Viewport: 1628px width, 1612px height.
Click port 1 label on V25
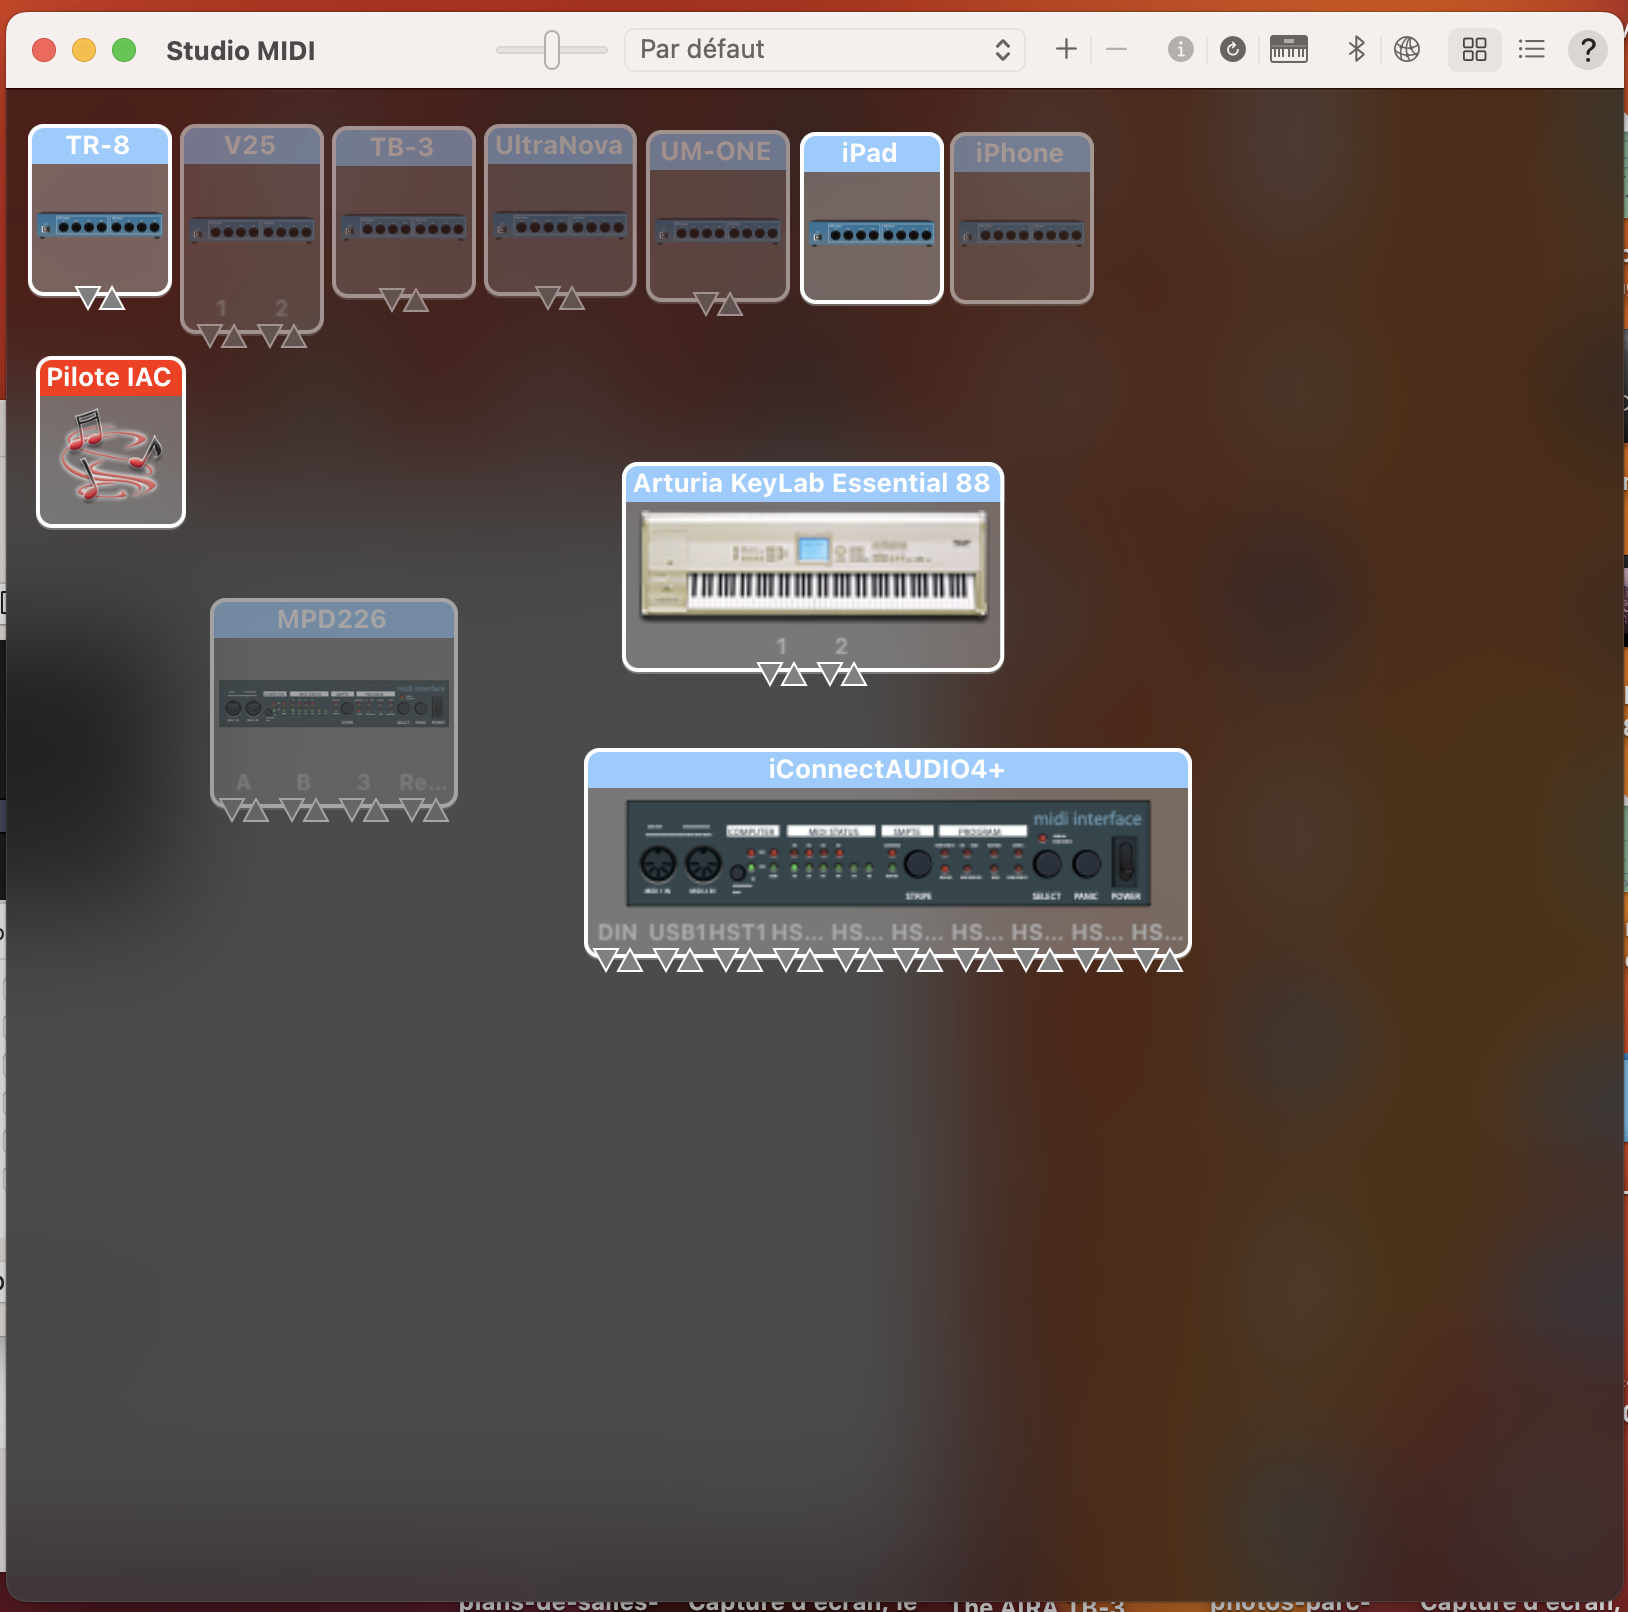coord(222,308)
